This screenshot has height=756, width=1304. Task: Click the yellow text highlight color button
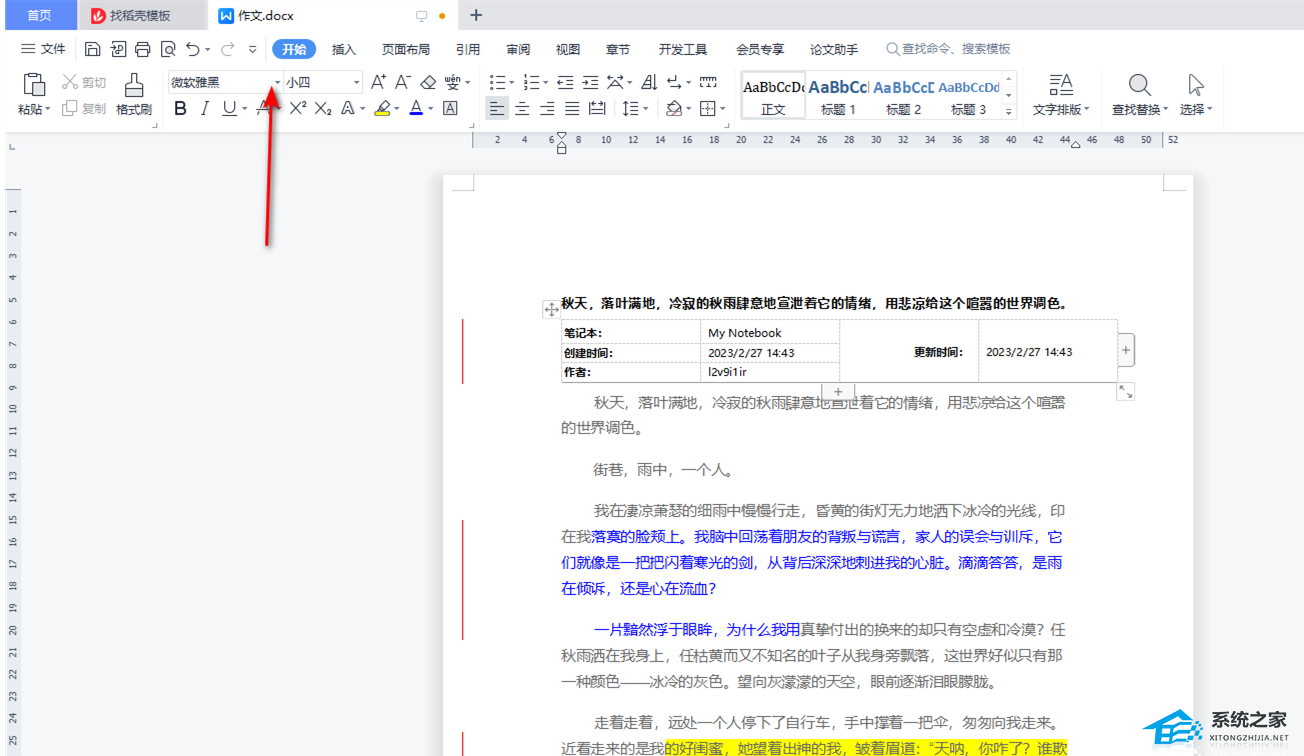(382, 108)
